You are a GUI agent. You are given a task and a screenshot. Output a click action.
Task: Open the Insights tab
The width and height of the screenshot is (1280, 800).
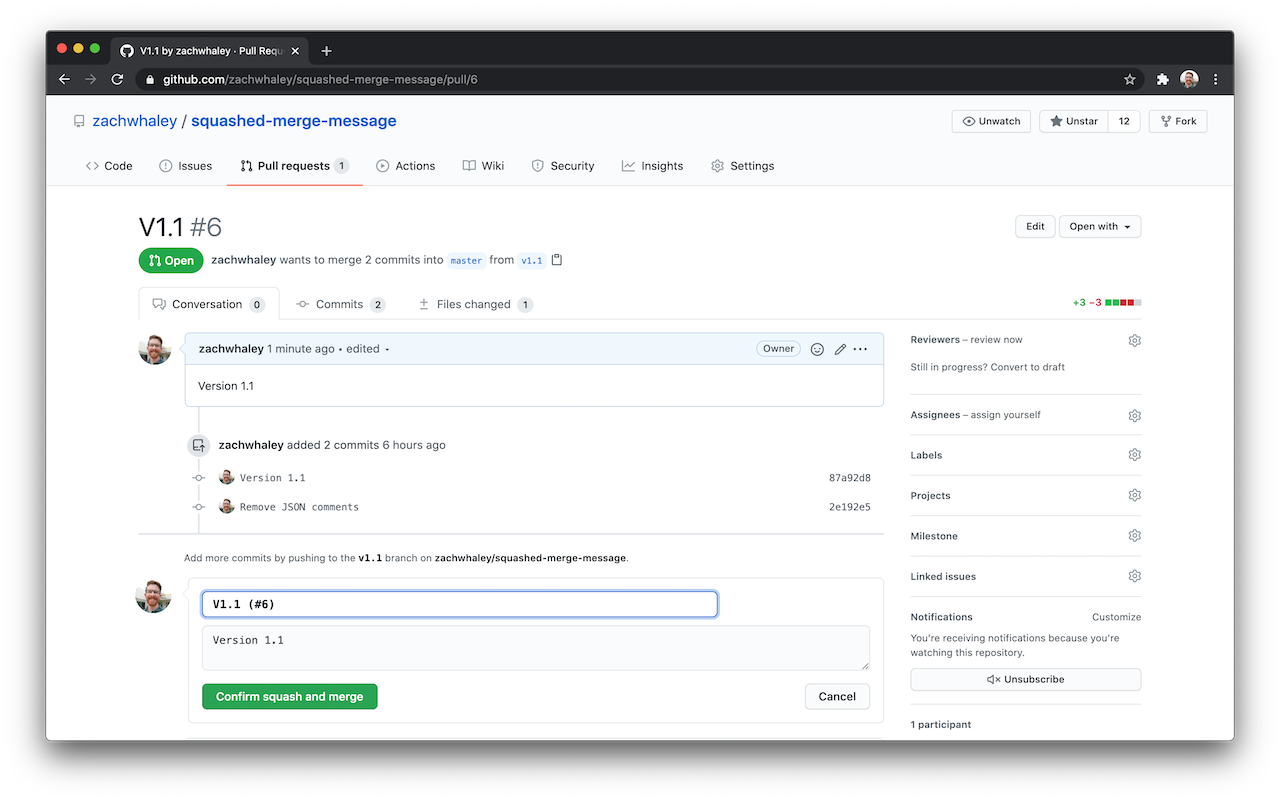click(x=652, y=166)
